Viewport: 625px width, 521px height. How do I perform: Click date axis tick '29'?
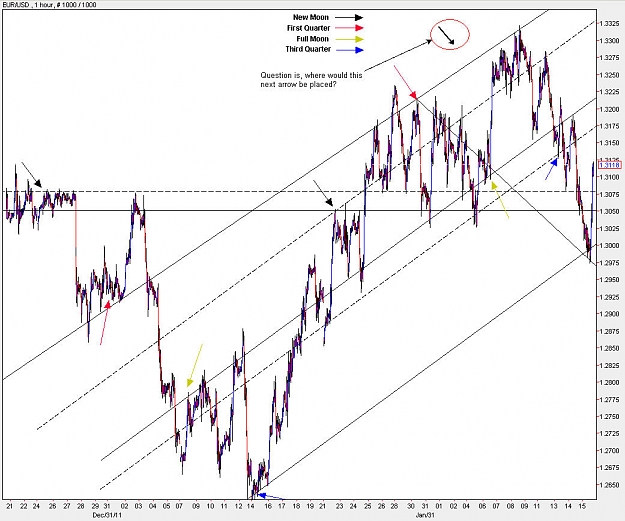pyautogui.click(x=95, y=506)
